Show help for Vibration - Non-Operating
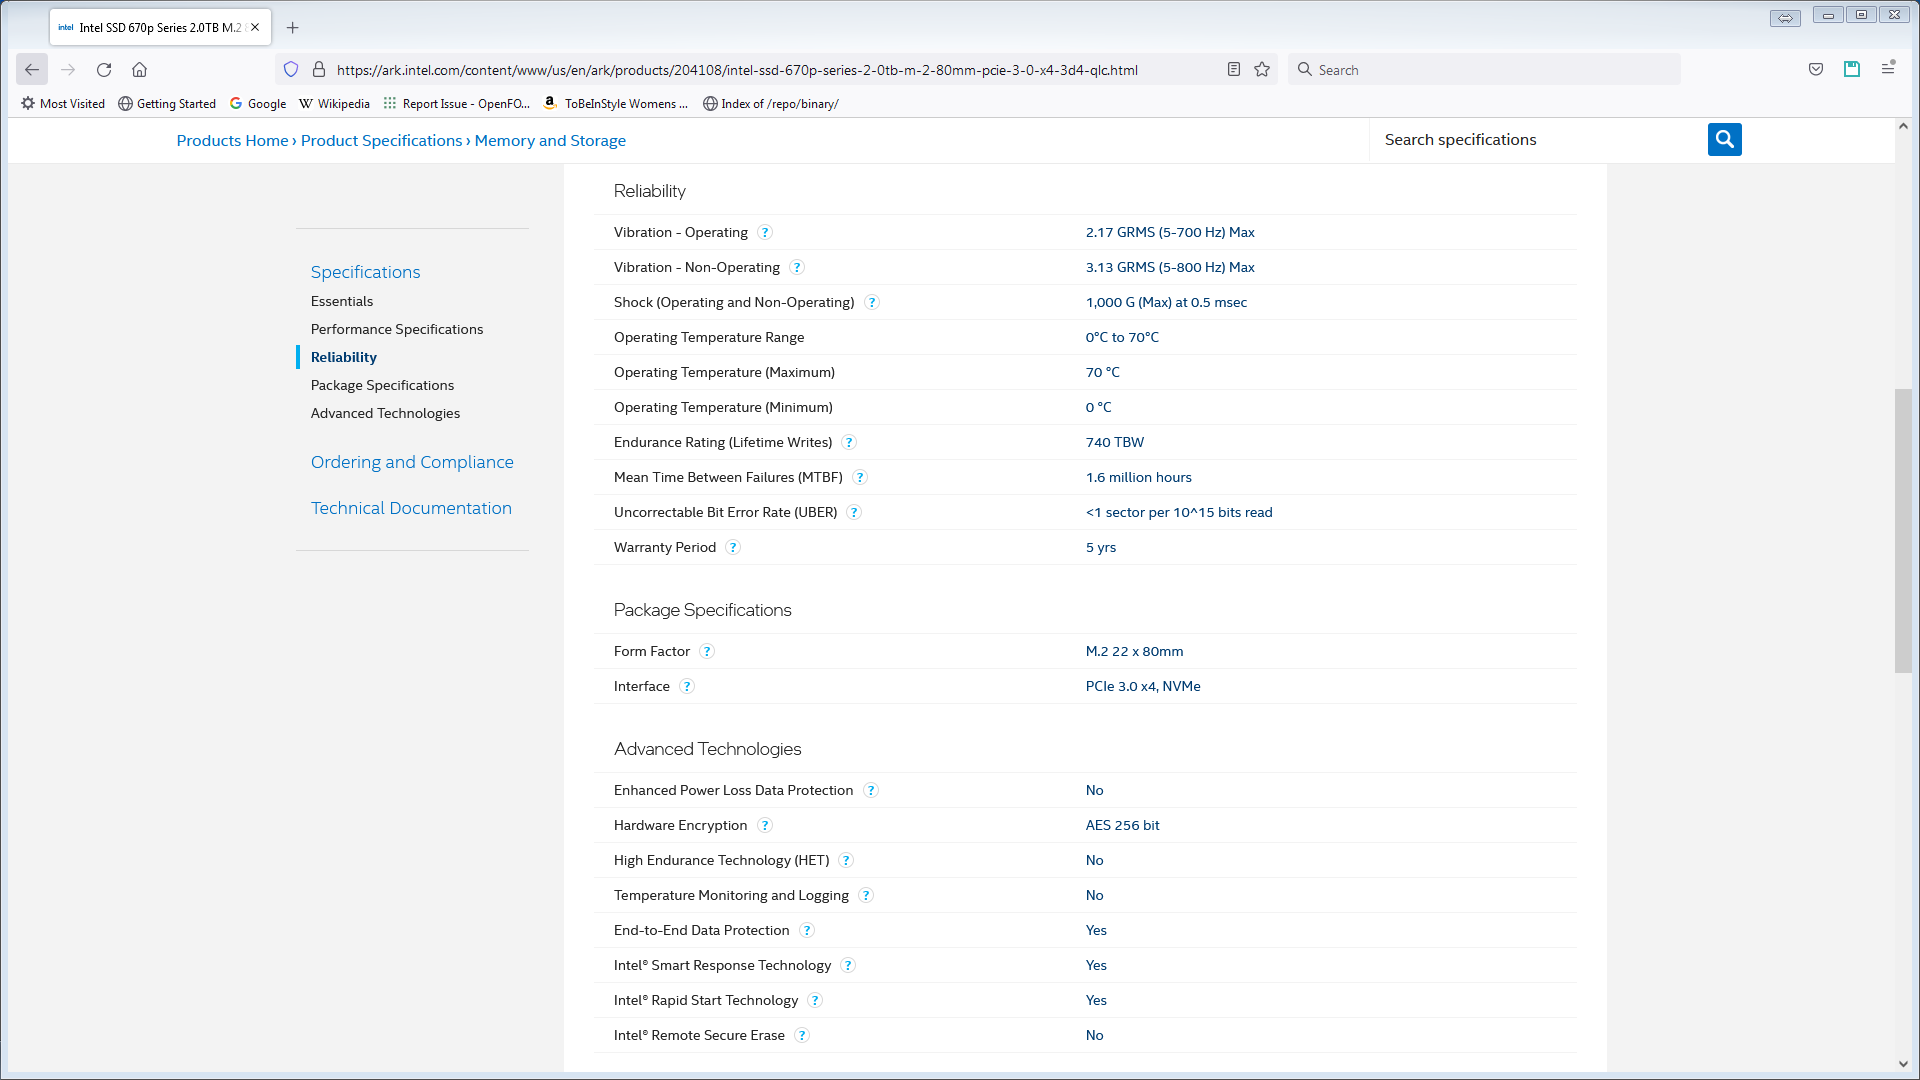1920x1080 pixels. [x=797, y=268]
